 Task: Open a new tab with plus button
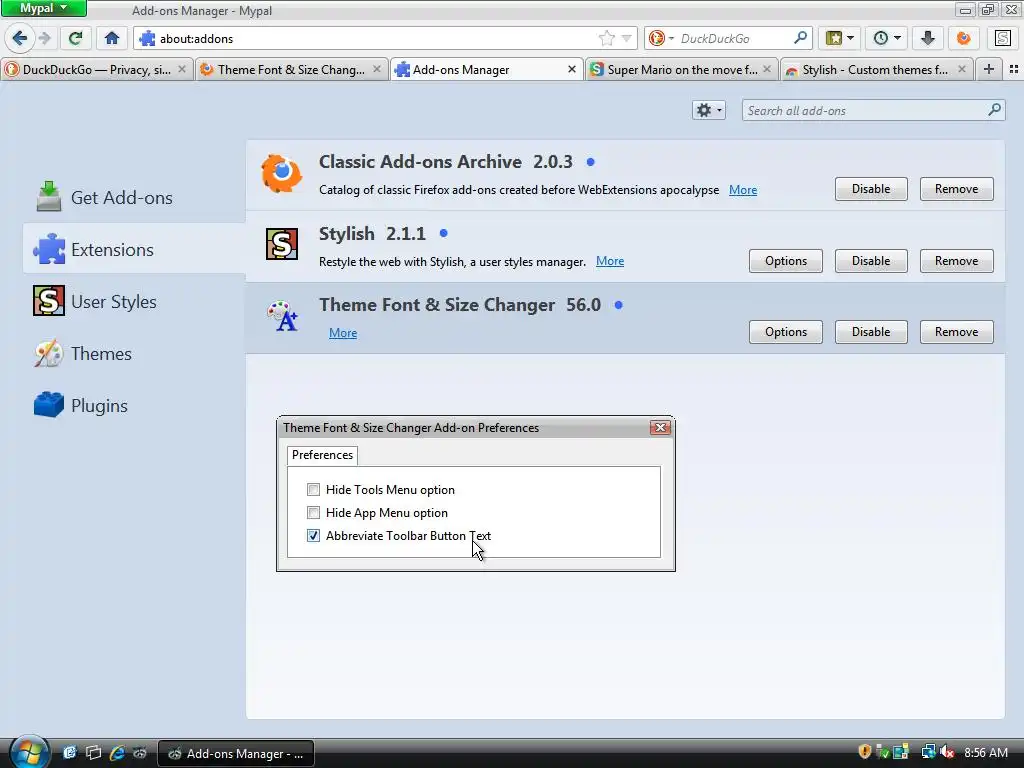[989, 69]
